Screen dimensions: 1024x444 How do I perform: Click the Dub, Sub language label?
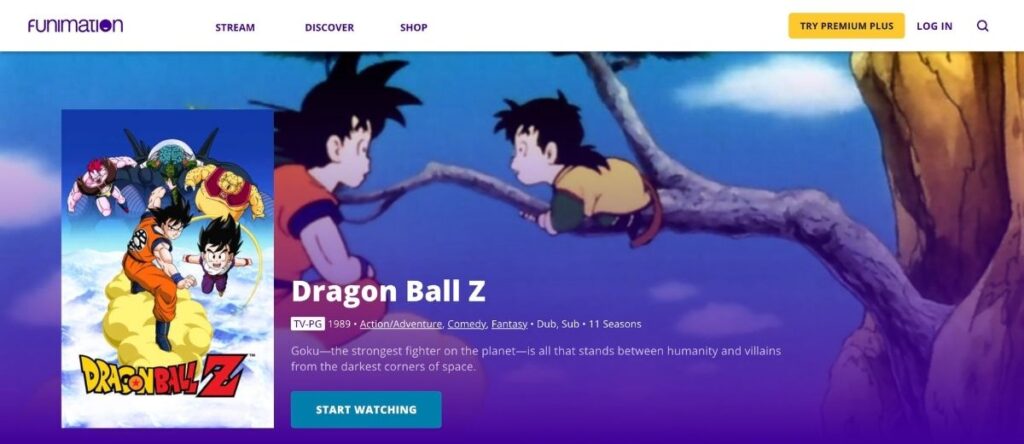tap(558, 324)
